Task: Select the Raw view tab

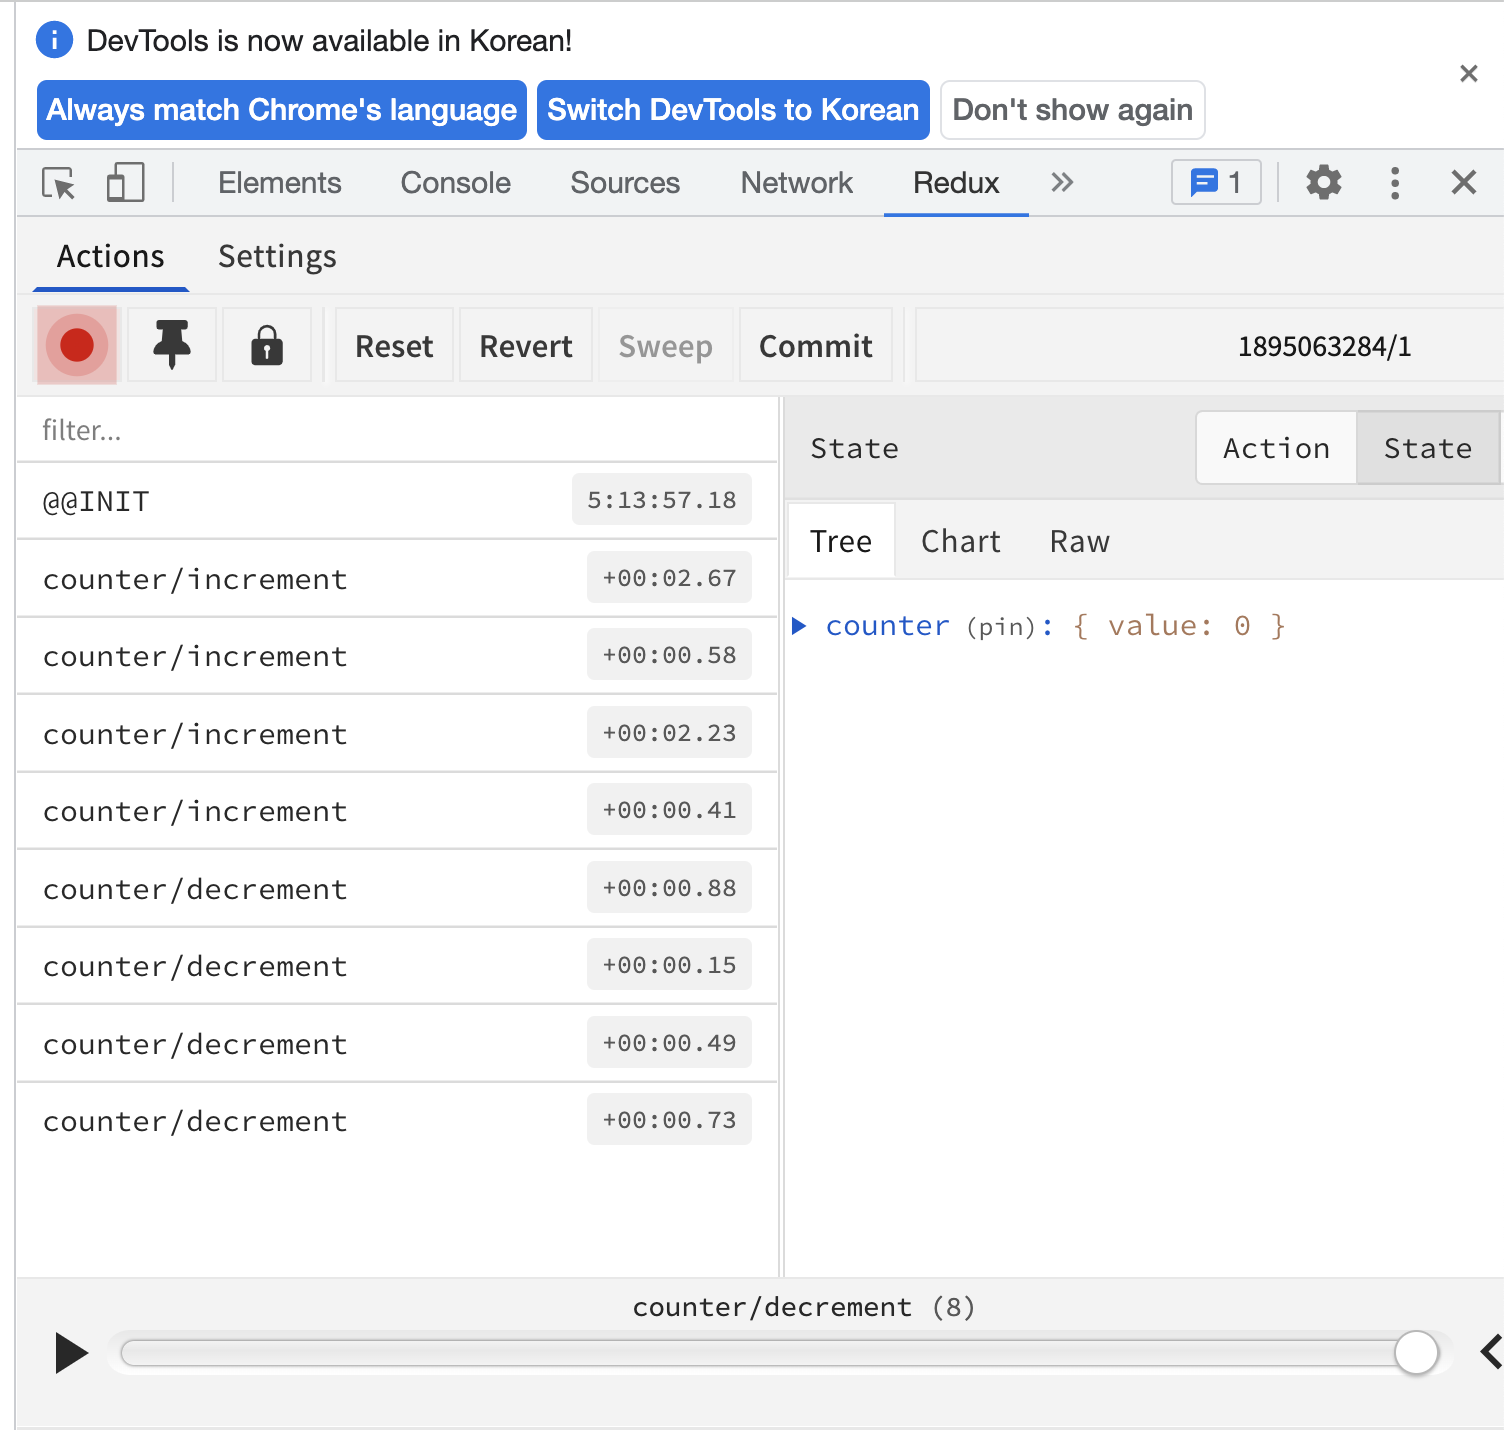Action: tap(1080, 541)
